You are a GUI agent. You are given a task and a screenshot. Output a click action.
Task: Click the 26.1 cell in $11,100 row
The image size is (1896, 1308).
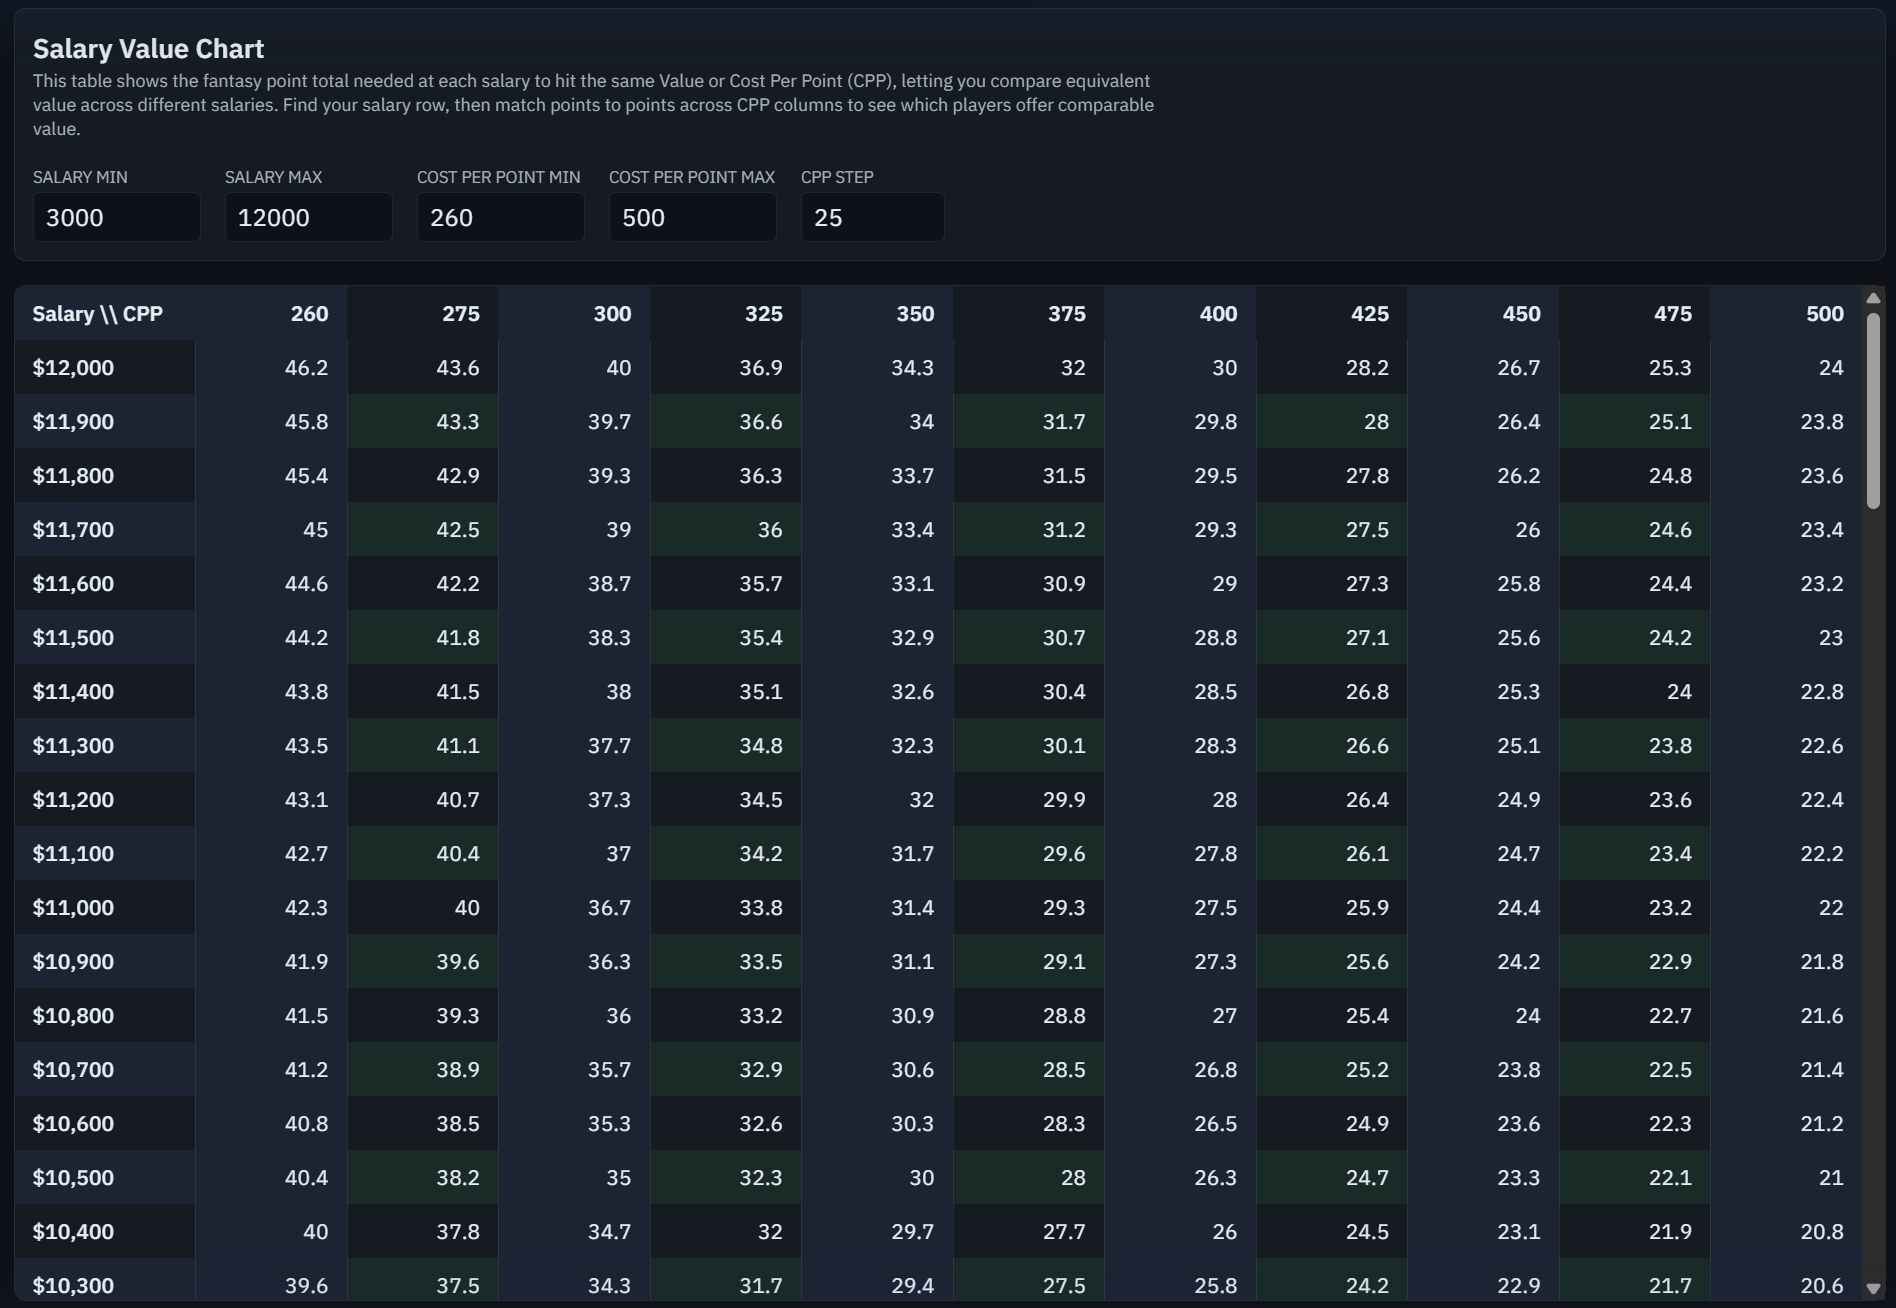click(1332, 853)
